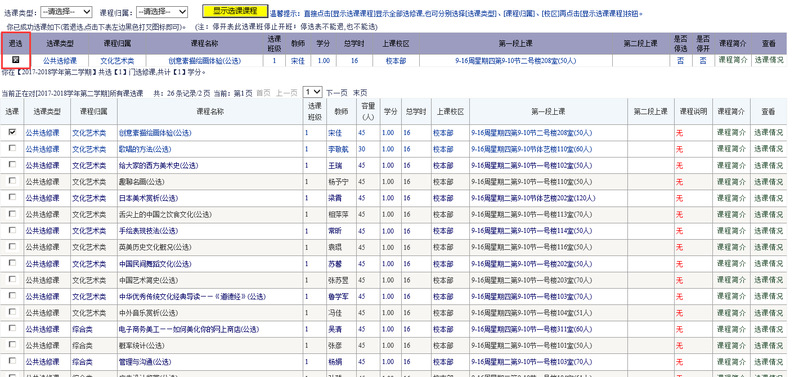Go to 下一页 next page link
This screenshot has width=797, height=377.
coord(337,93)
